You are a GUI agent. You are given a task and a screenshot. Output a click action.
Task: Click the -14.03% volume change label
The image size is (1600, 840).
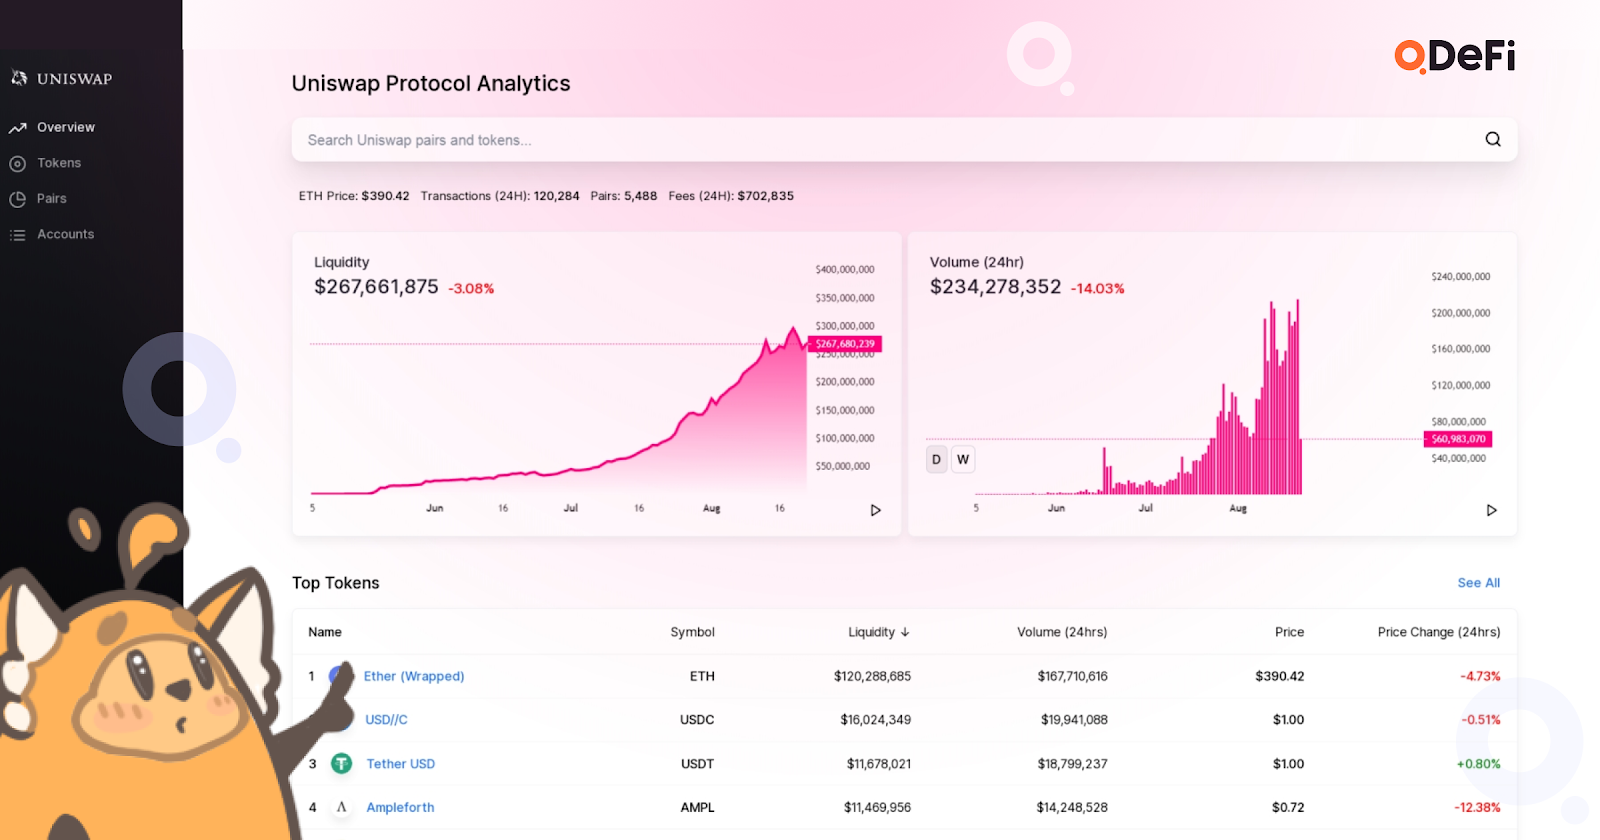pos(1098,289)
